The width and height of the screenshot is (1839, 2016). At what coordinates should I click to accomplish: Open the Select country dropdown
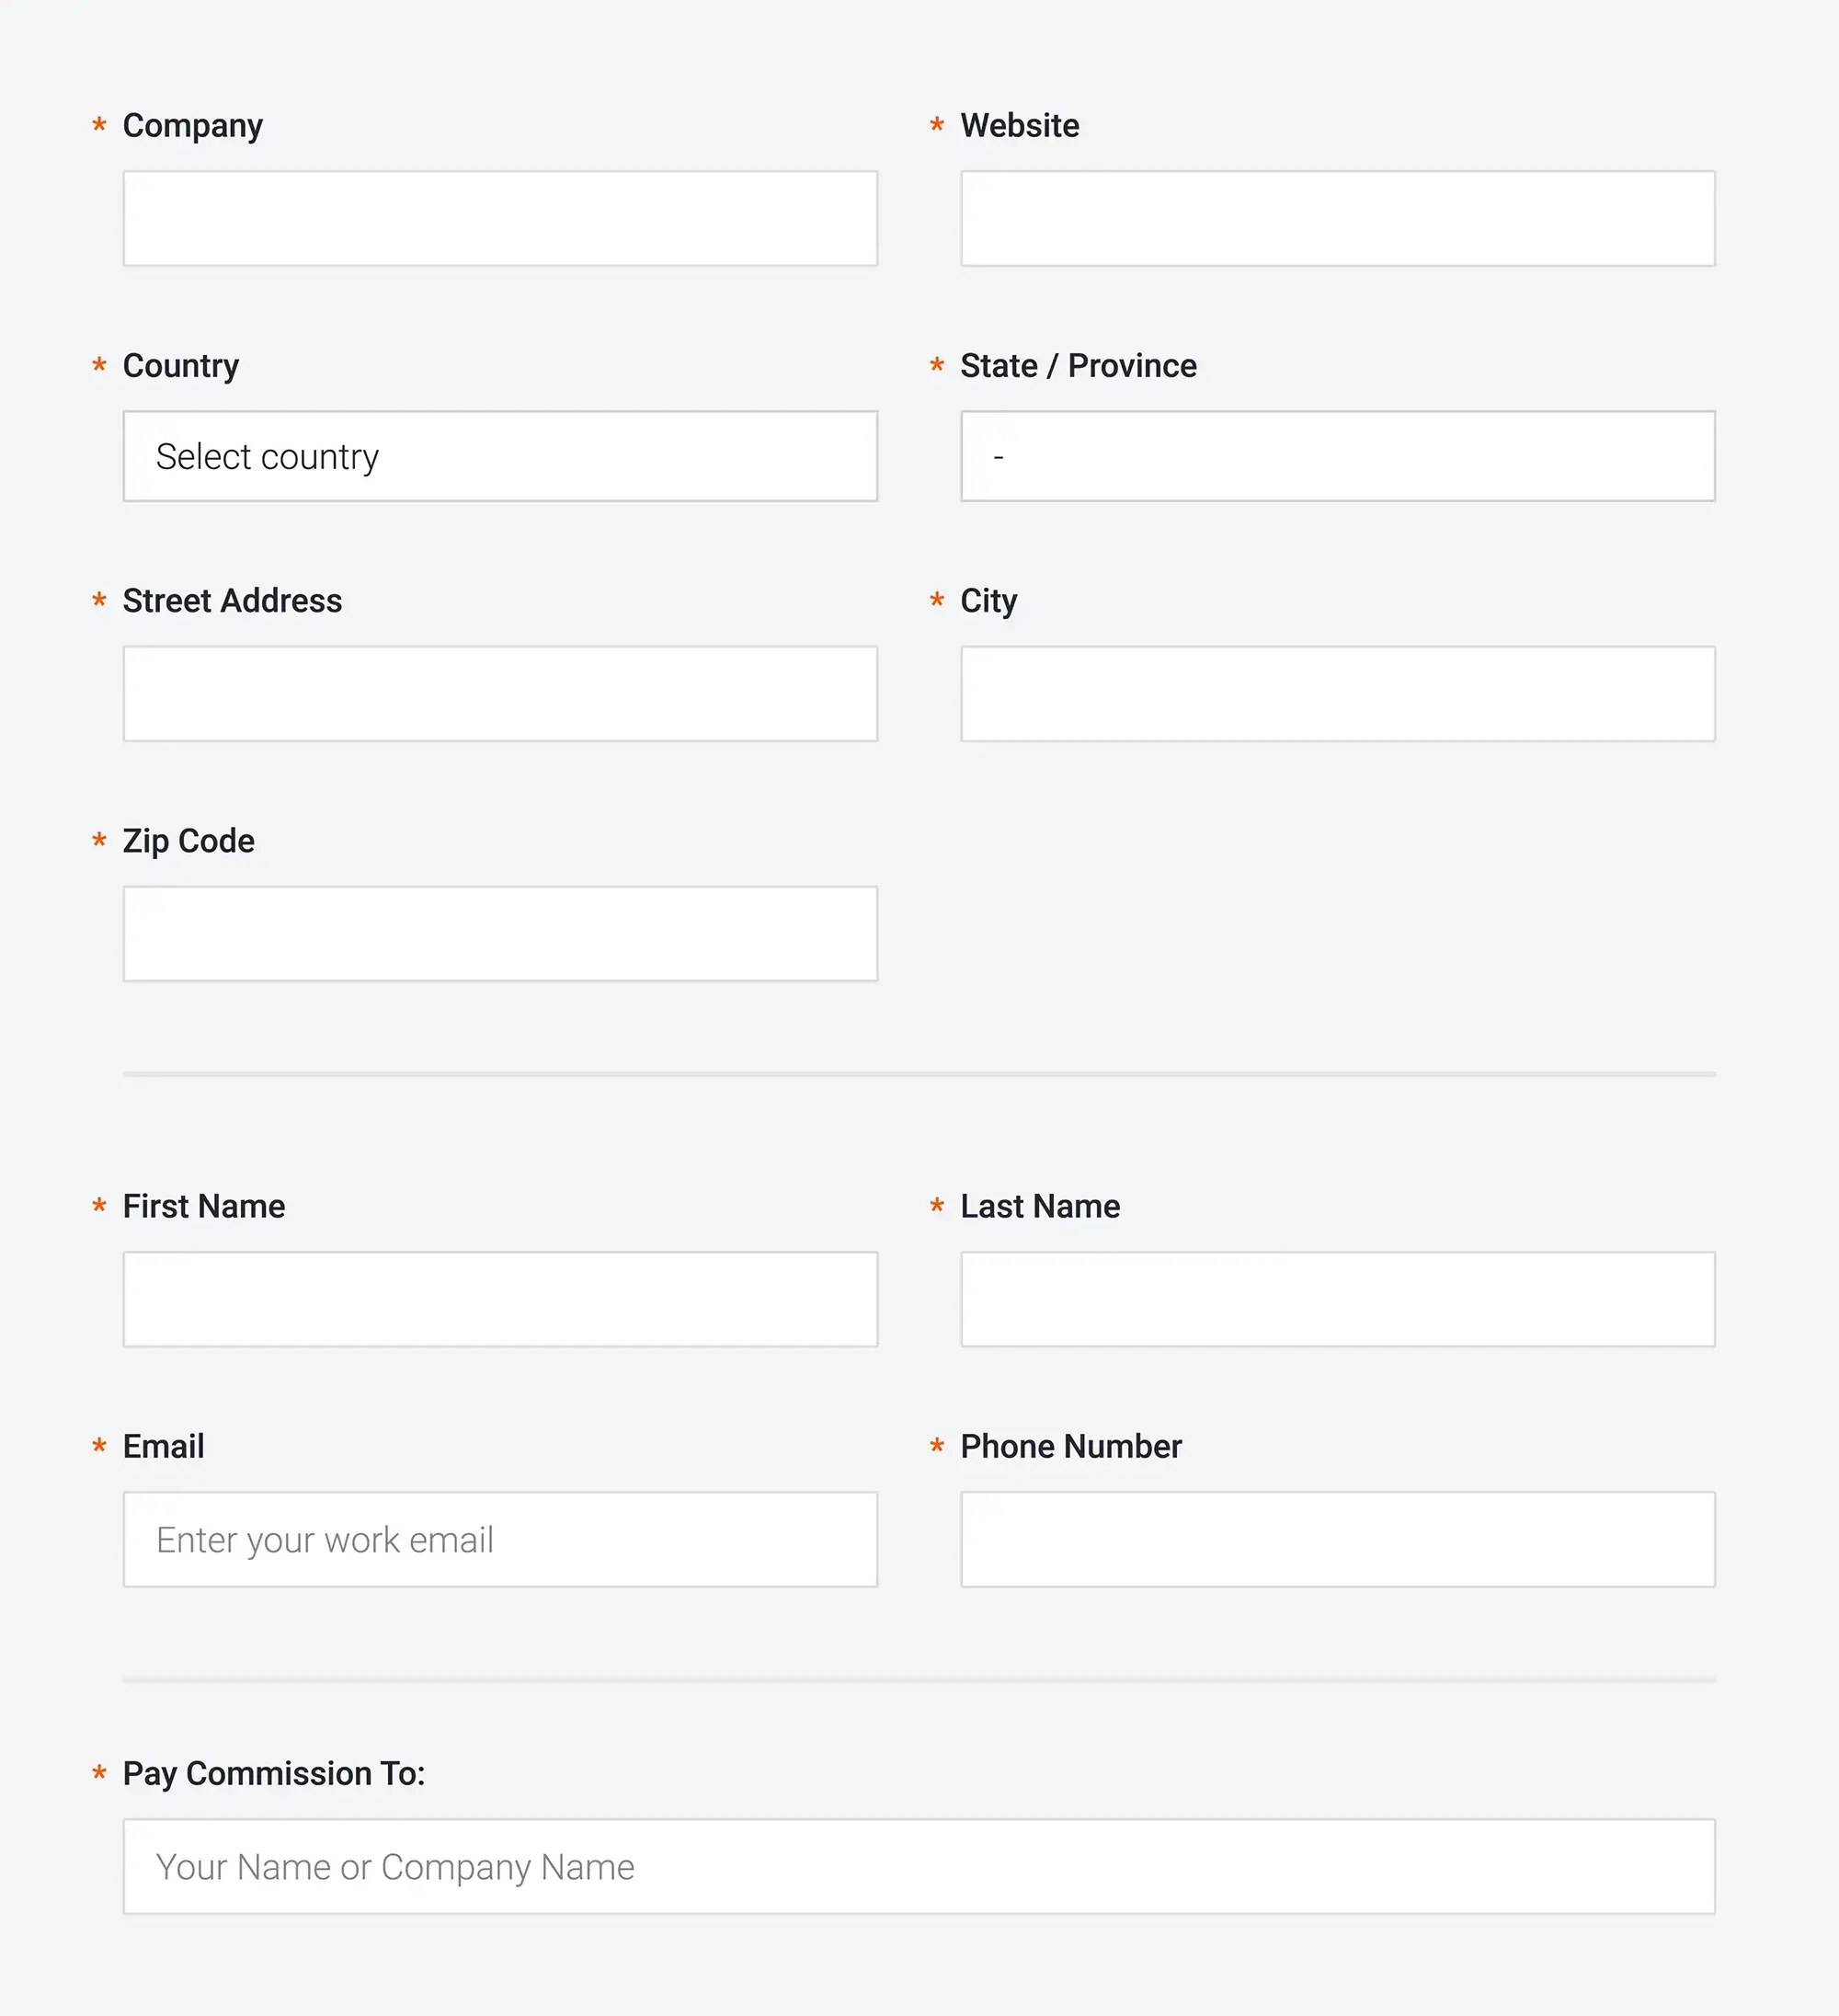500,456
